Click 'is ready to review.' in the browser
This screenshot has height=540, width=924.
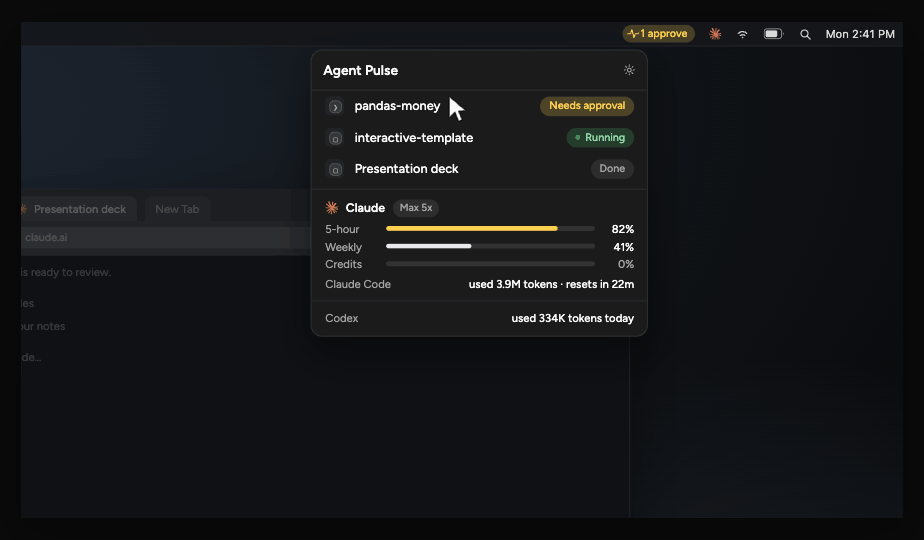66,272
